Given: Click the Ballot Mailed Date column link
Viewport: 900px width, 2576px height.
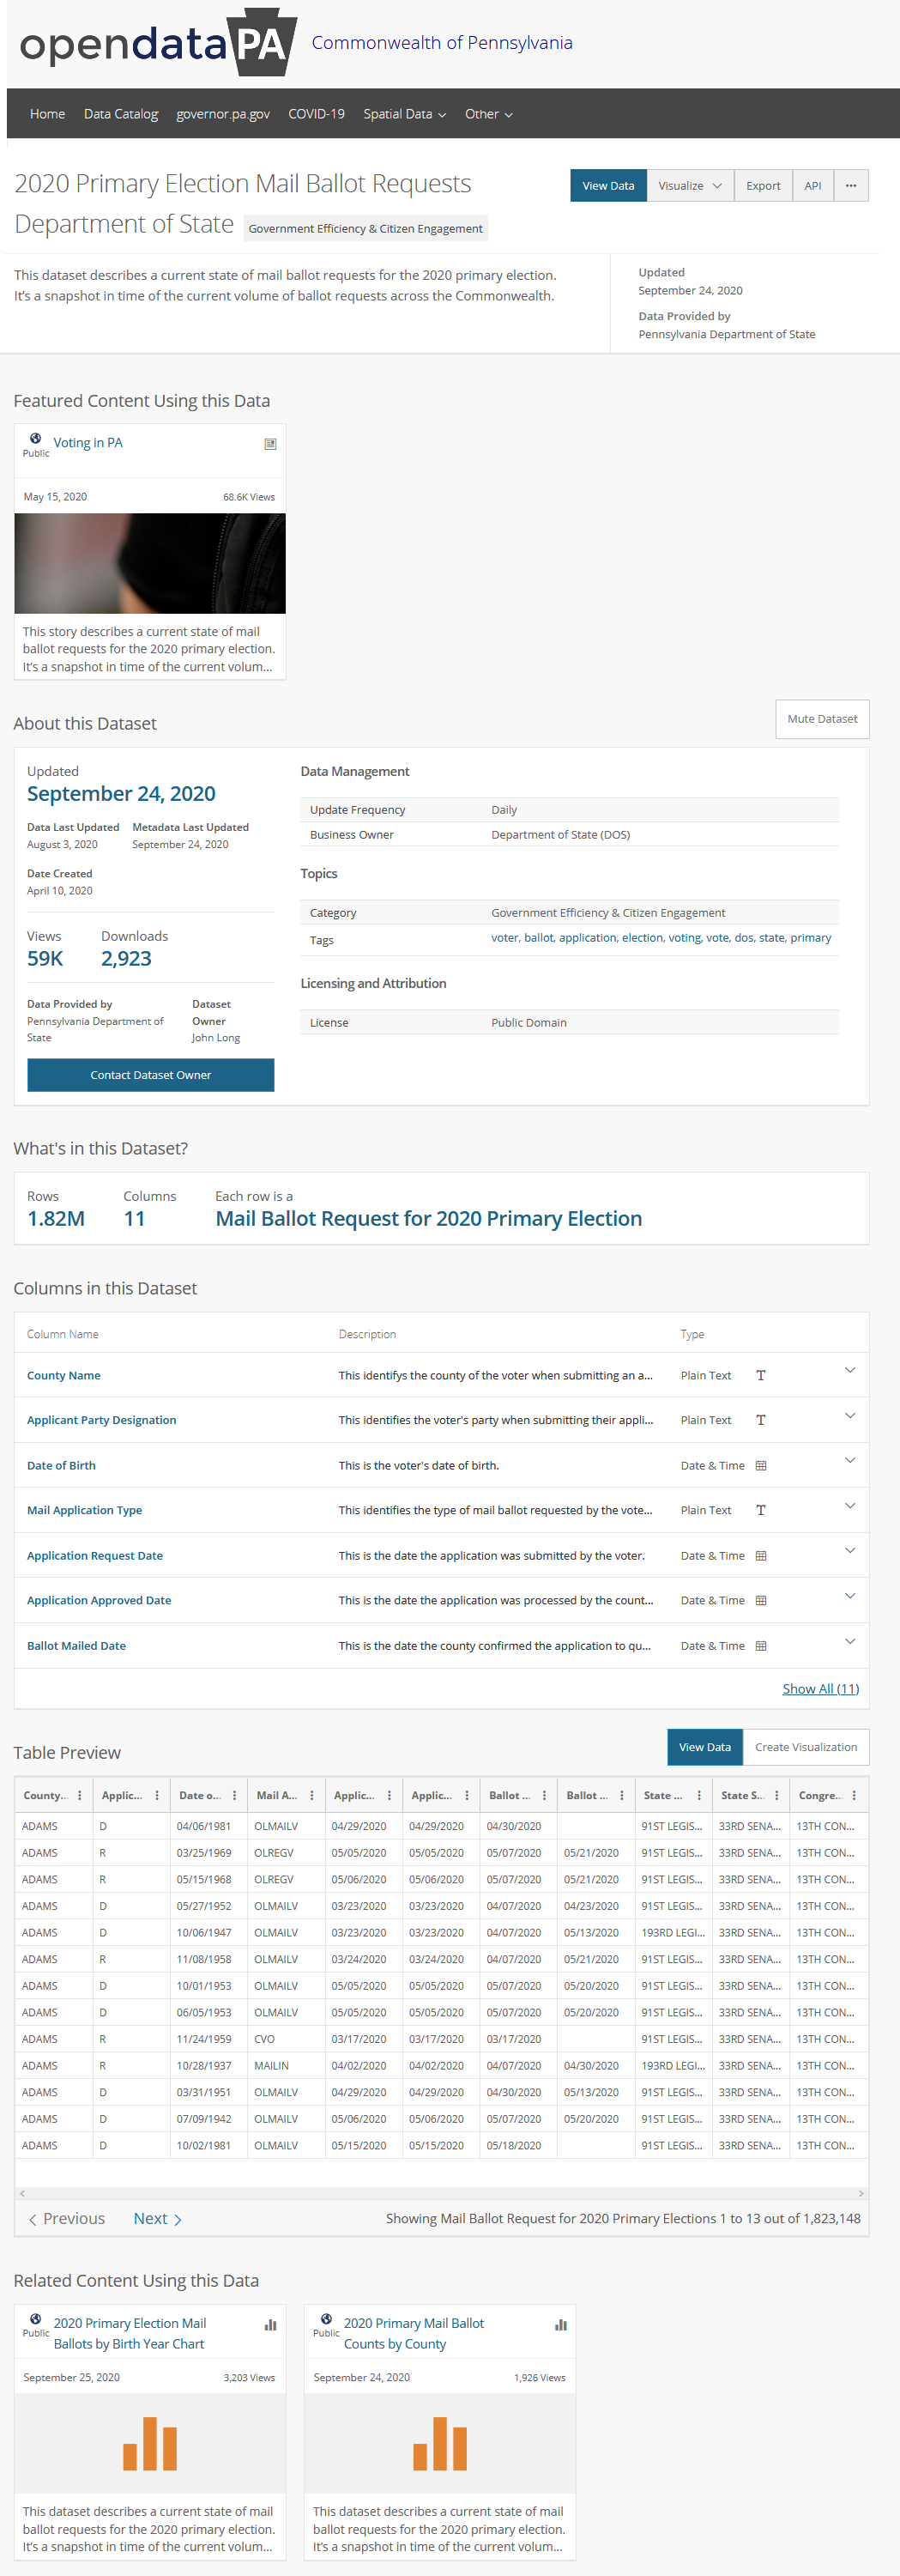Looking at the screenshot, I should point(76,1646).
